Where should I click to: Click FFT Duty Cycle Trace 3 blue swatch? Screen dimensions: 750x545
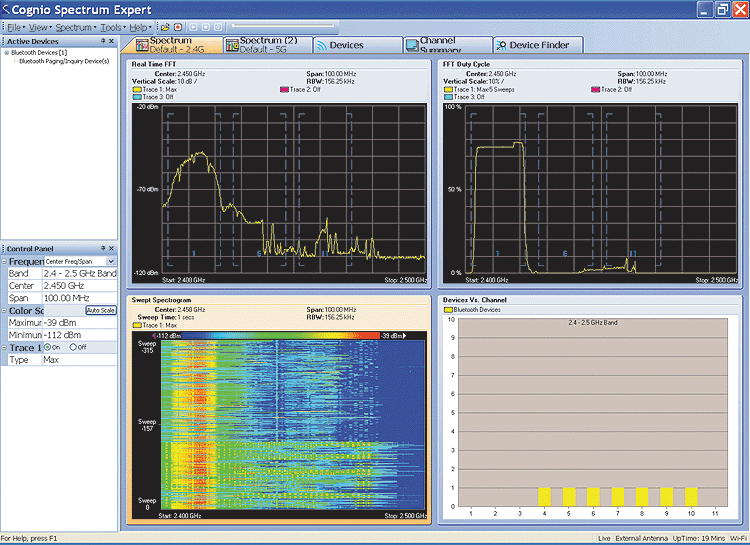pos(448,97)
